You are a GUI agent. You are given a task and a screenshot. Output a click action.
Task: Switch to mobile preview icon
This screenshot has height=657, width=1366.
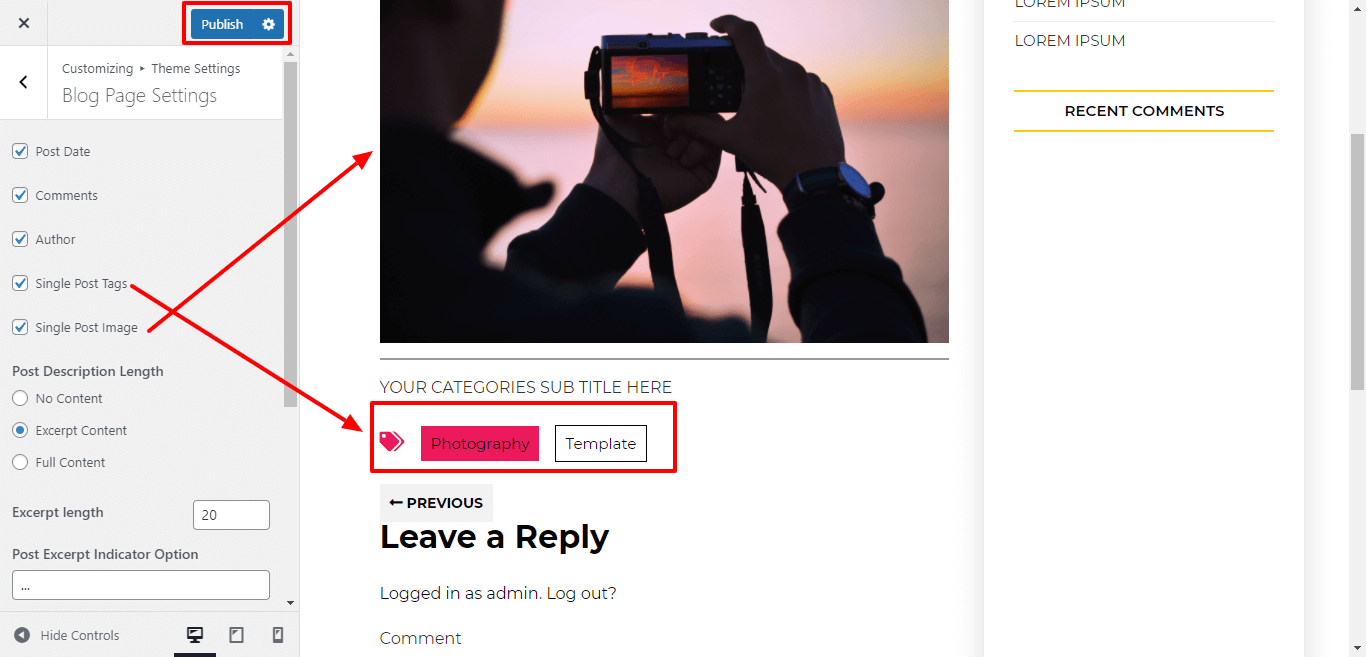click(278, 635)
